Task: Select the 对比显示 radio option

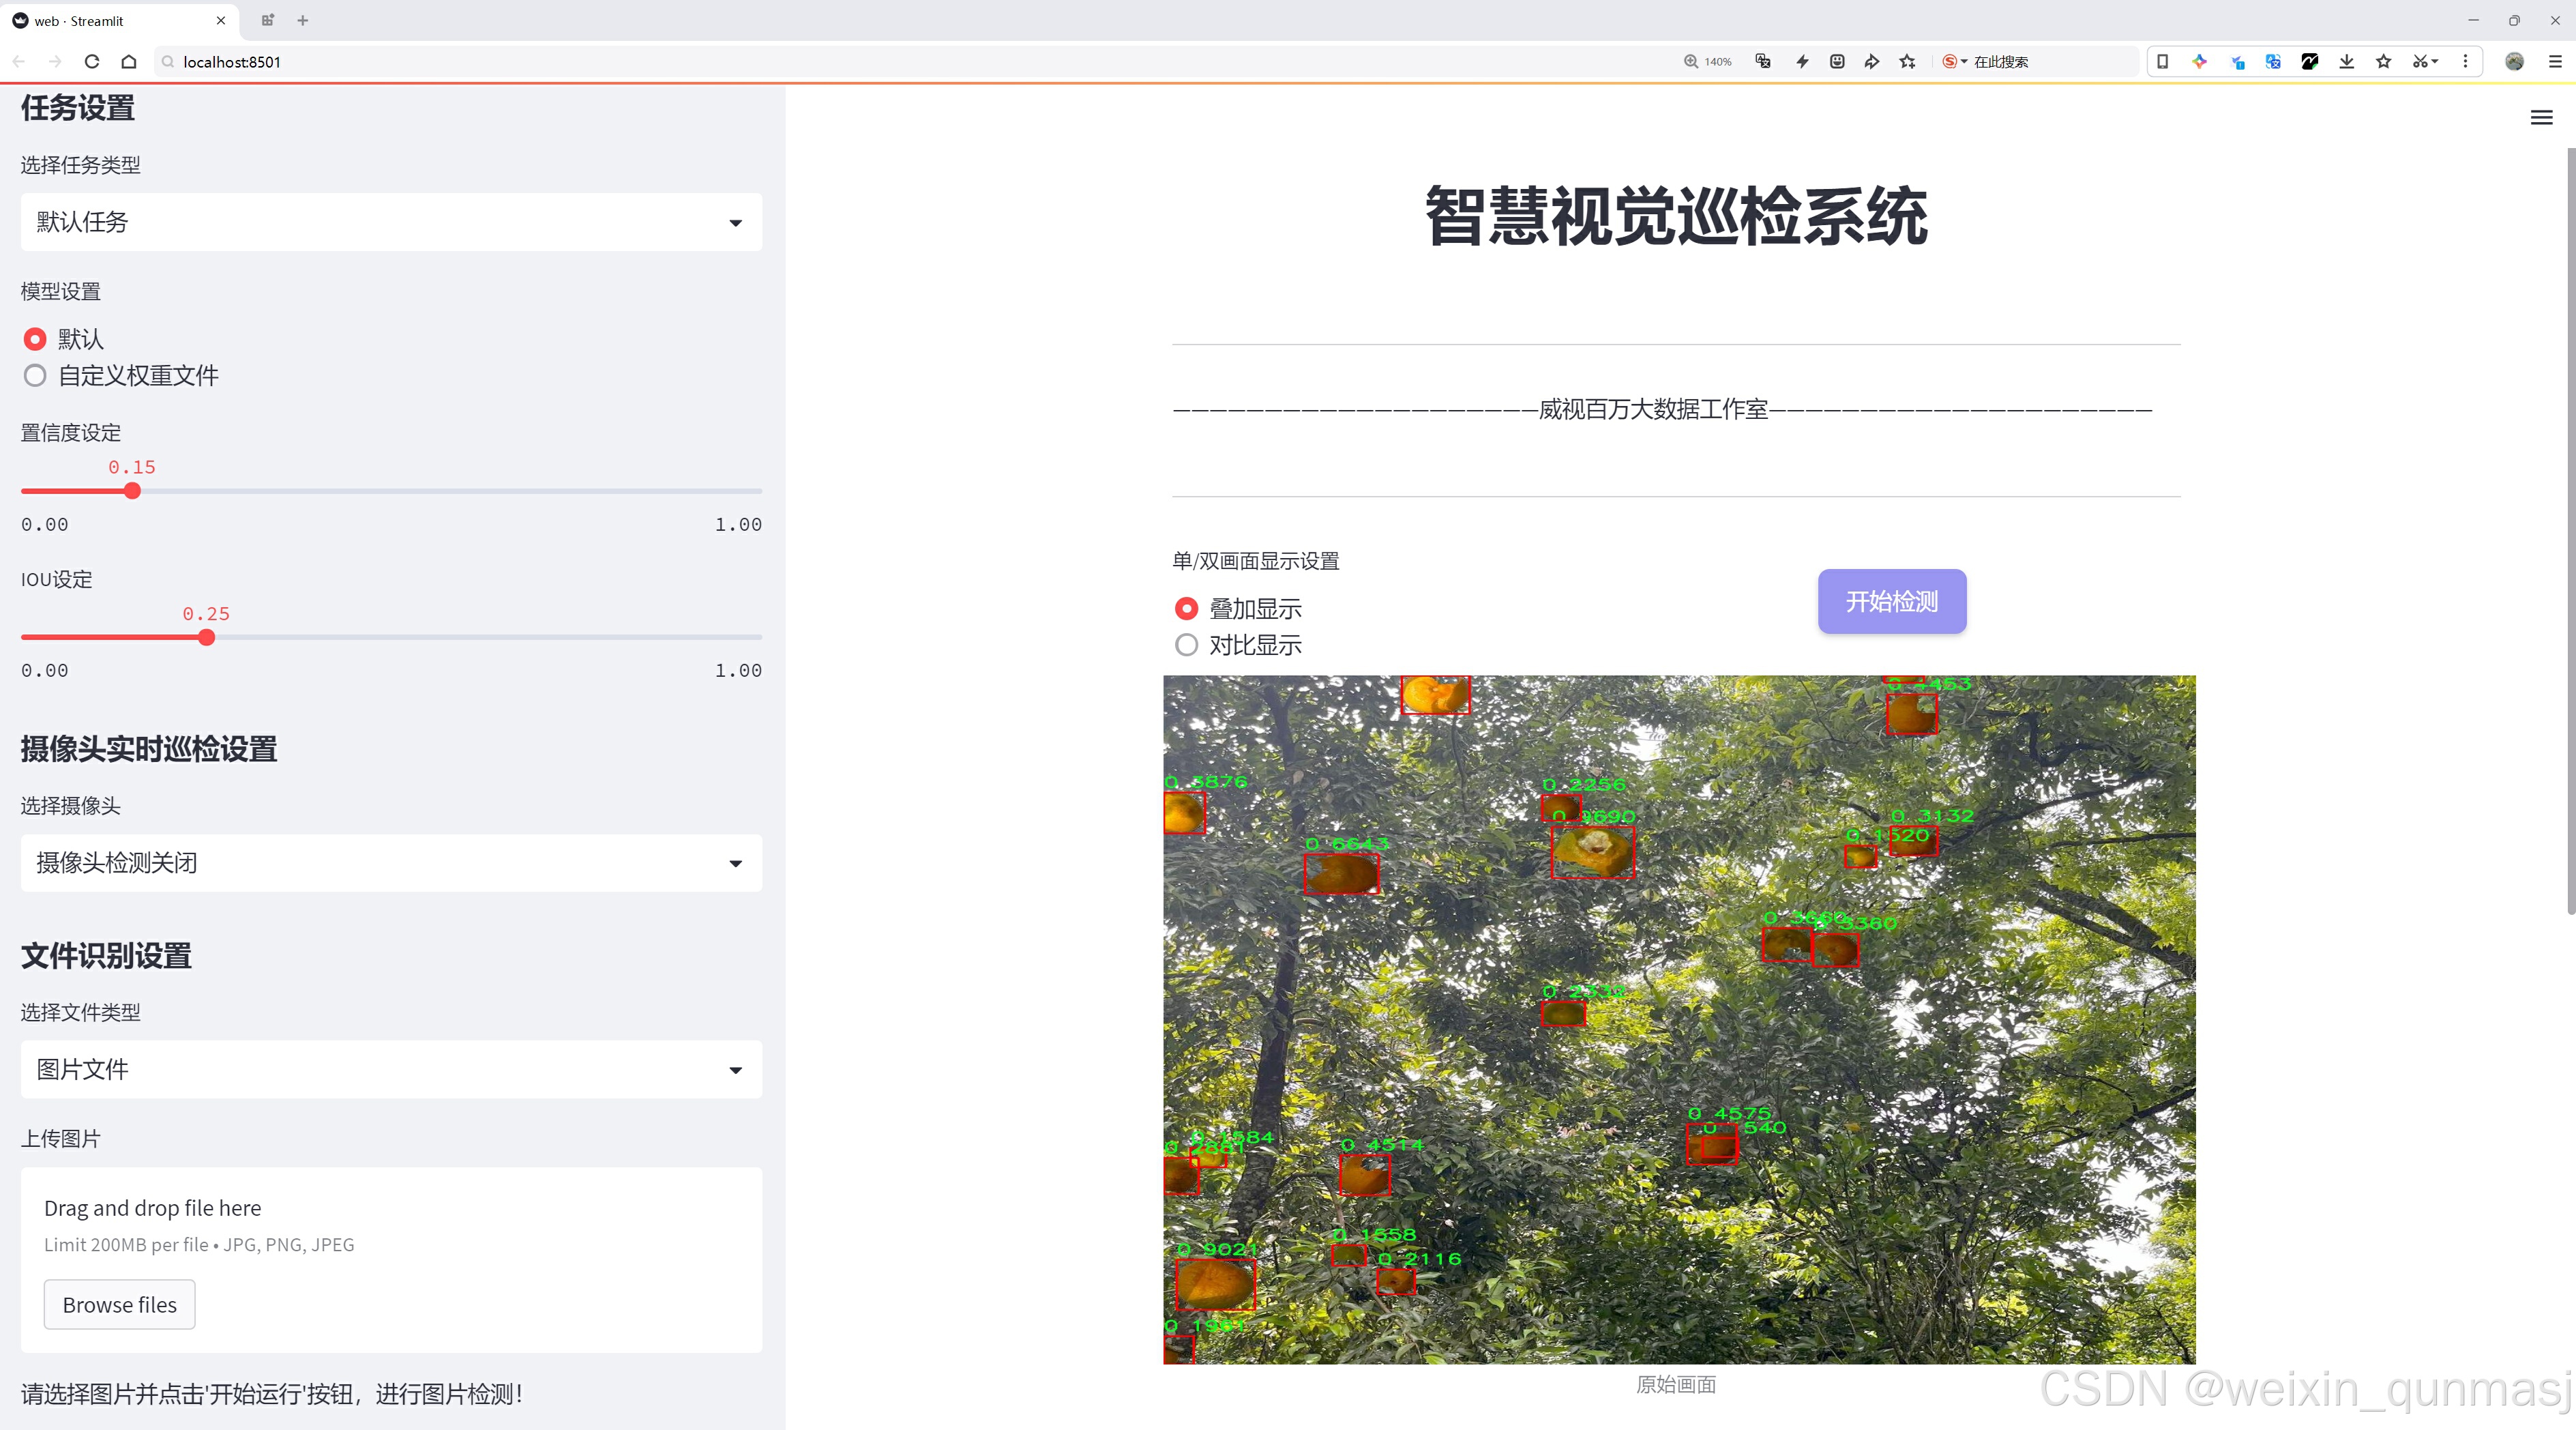Action: [x=1186, y=645]
